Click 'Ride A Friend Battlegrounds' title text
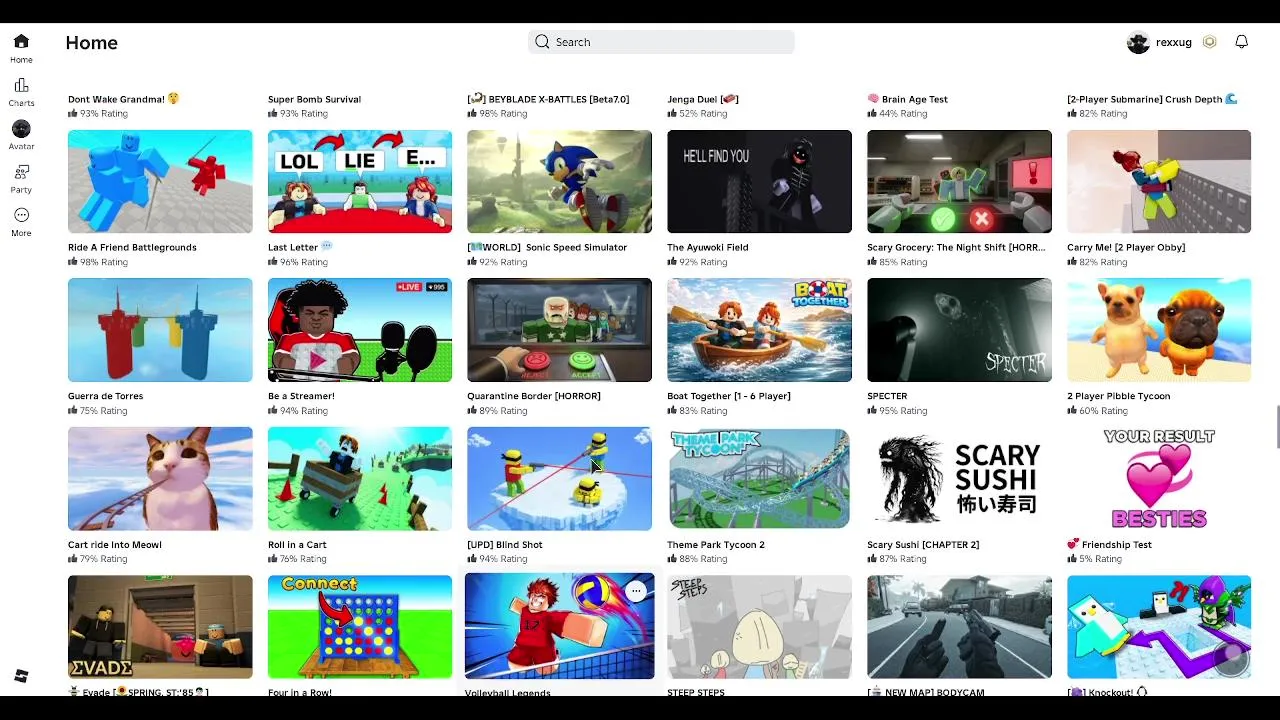1280x720 pixels. click(132, 247)
